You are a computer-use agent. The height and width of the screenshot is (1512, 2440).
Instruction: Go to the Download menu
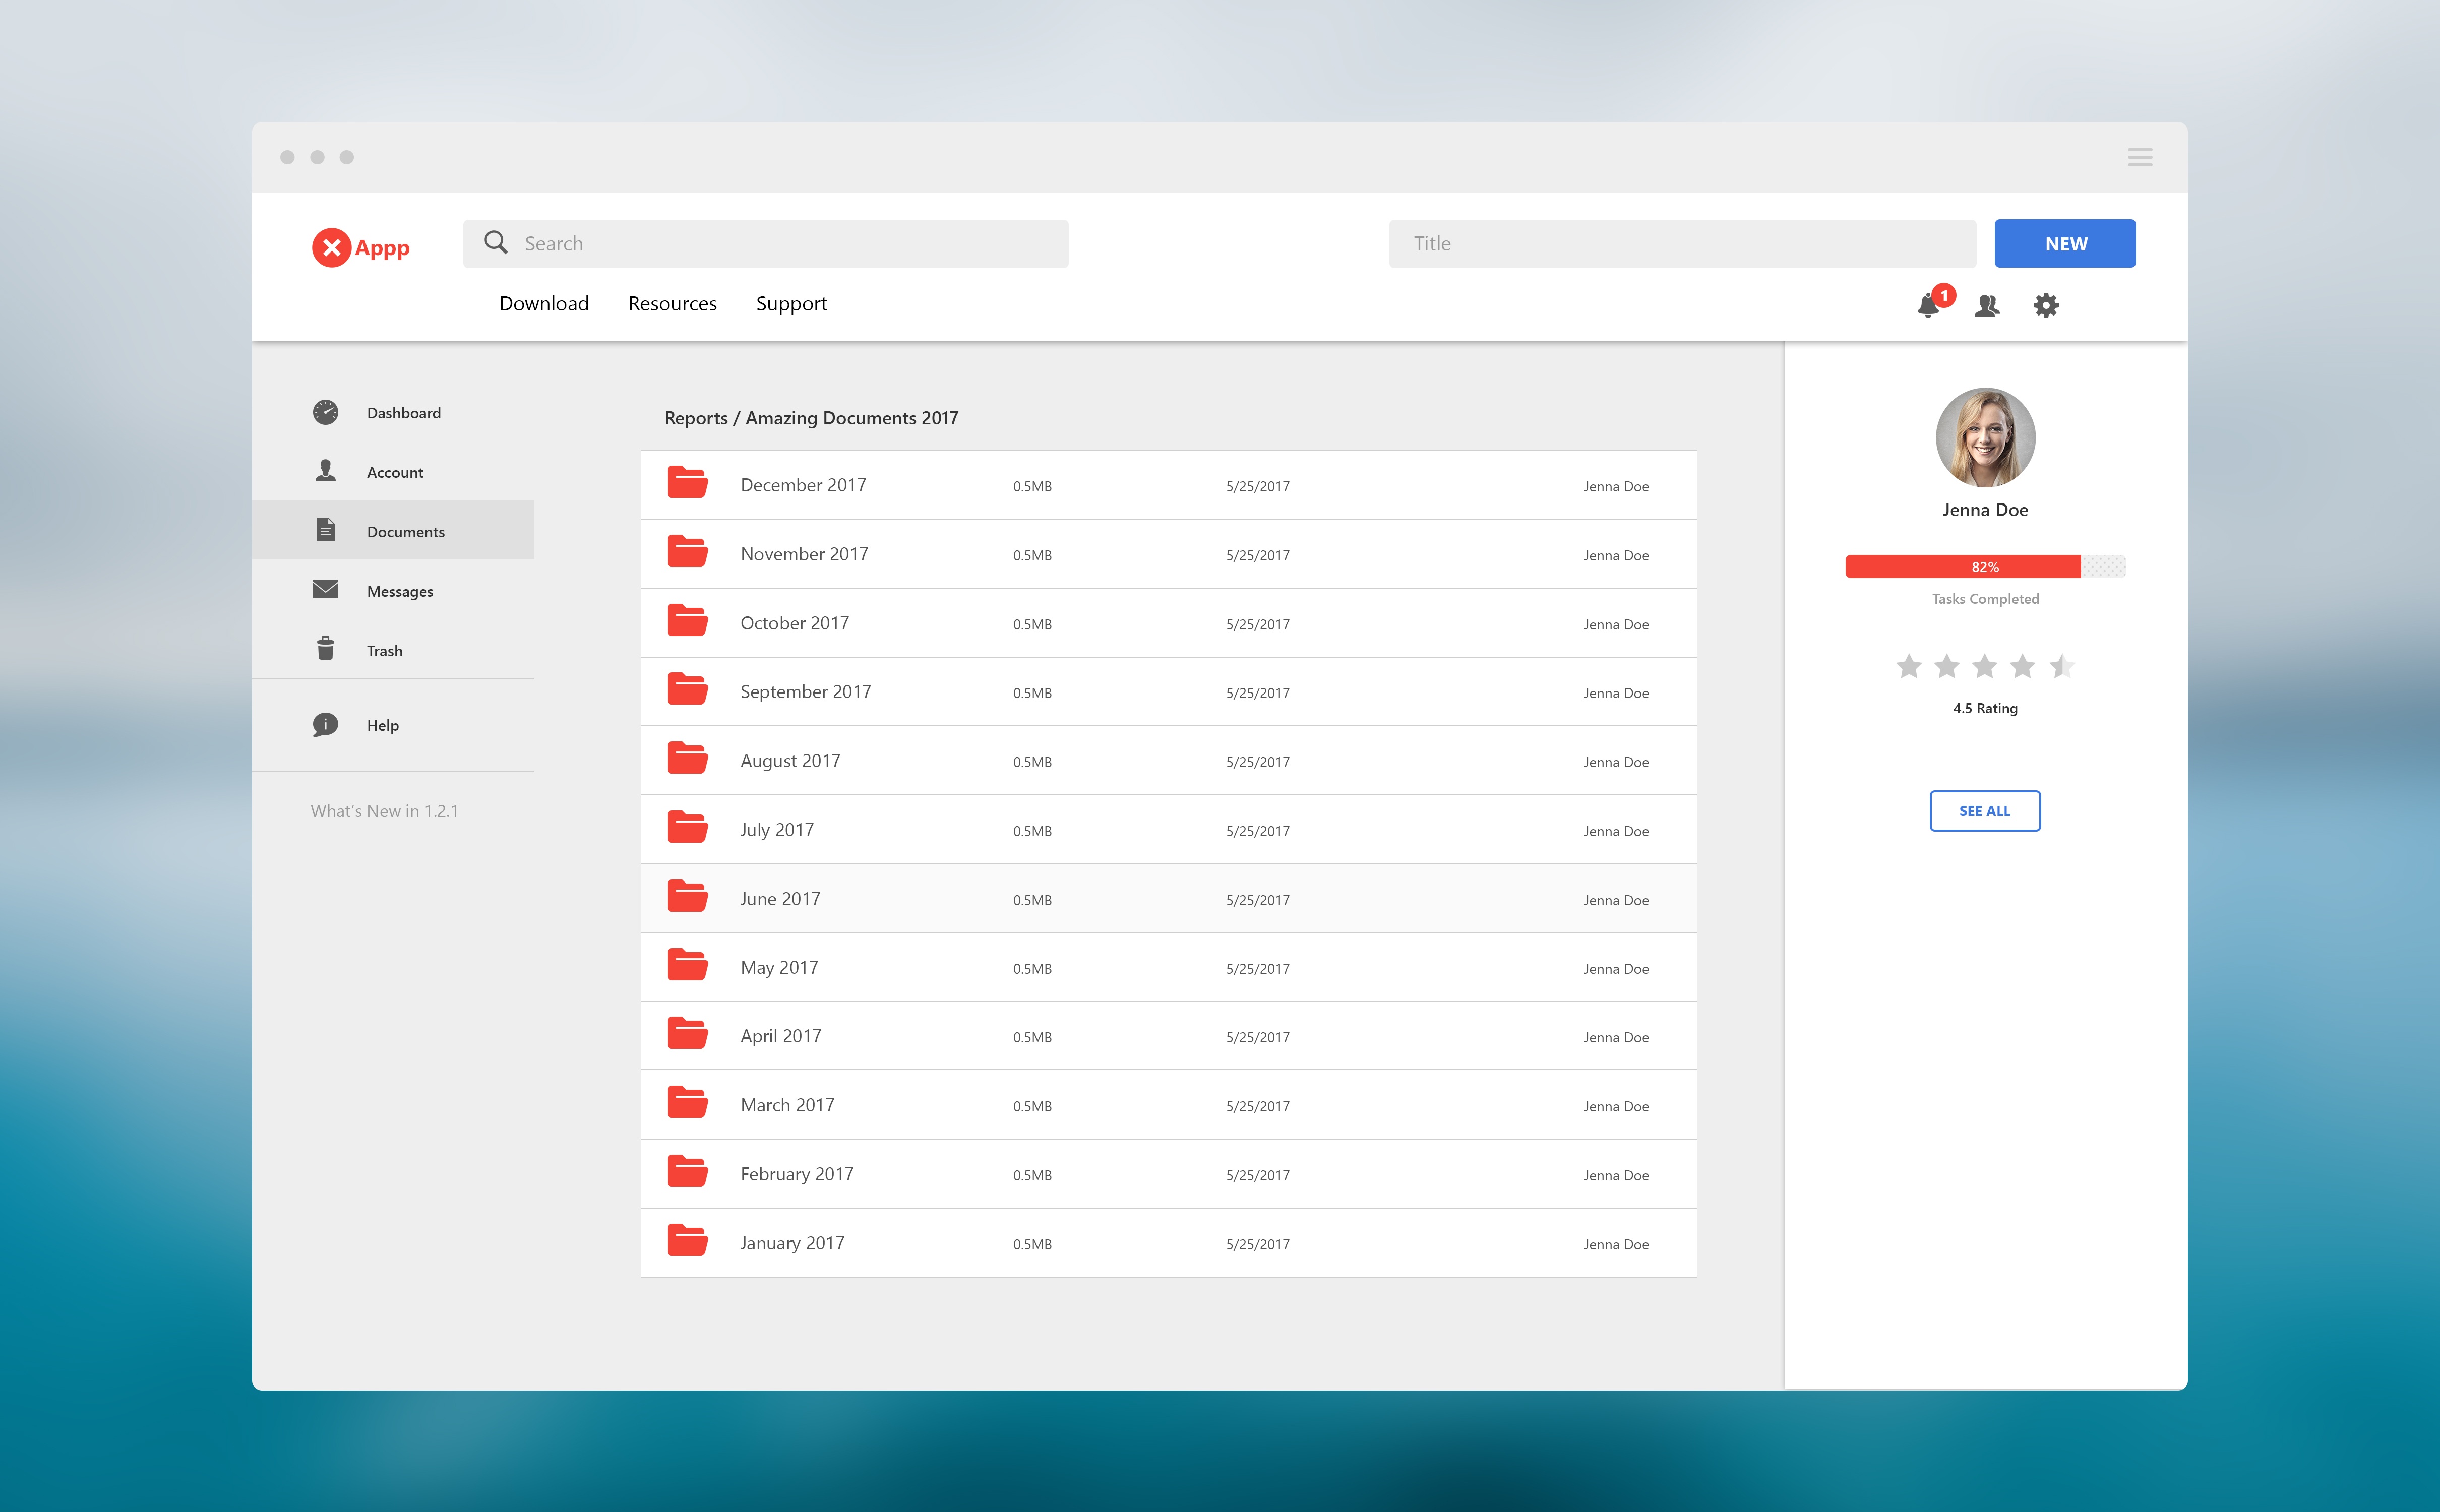click(x=544, y=304)
